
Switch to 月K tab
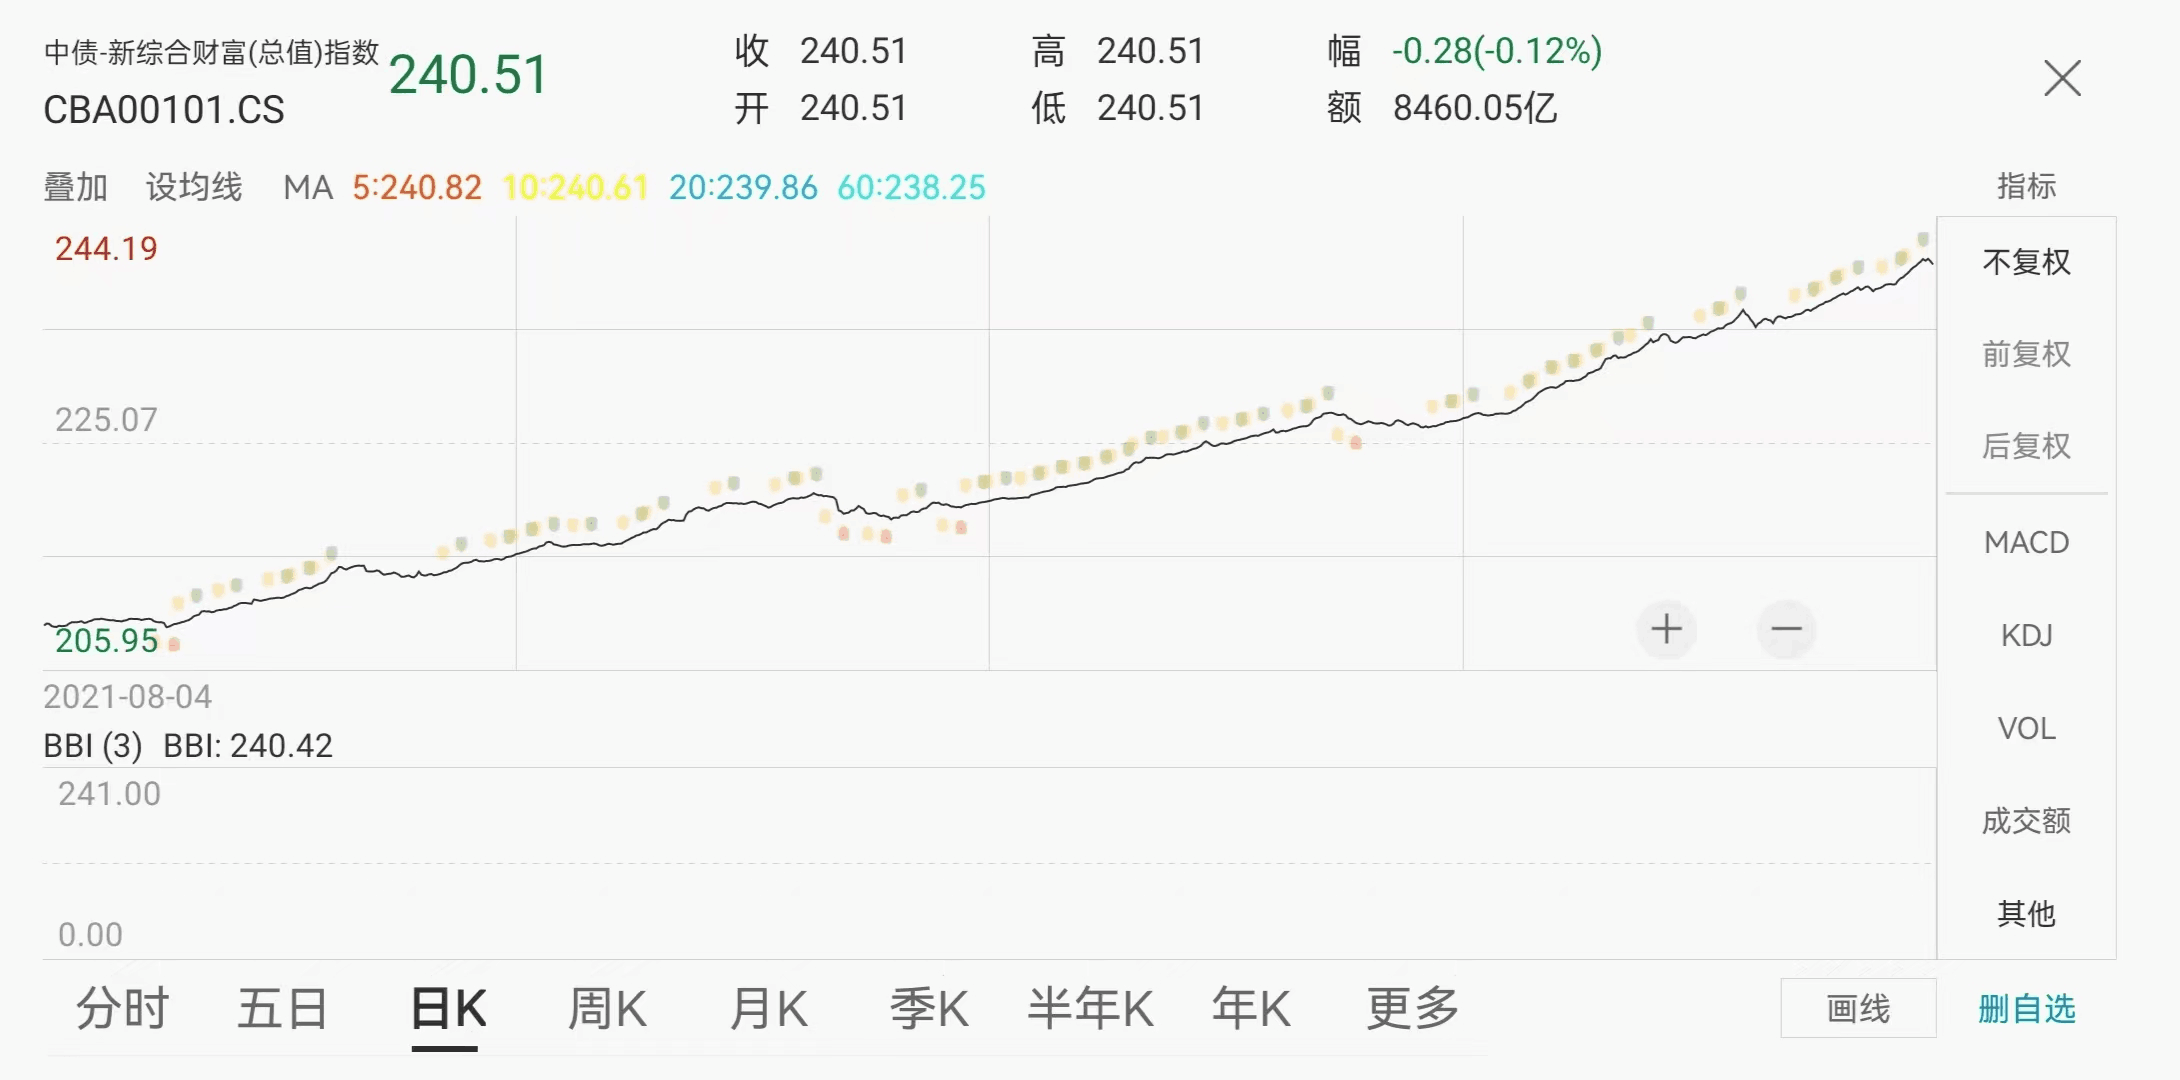pyautogui.click(x=768, y=1008)
